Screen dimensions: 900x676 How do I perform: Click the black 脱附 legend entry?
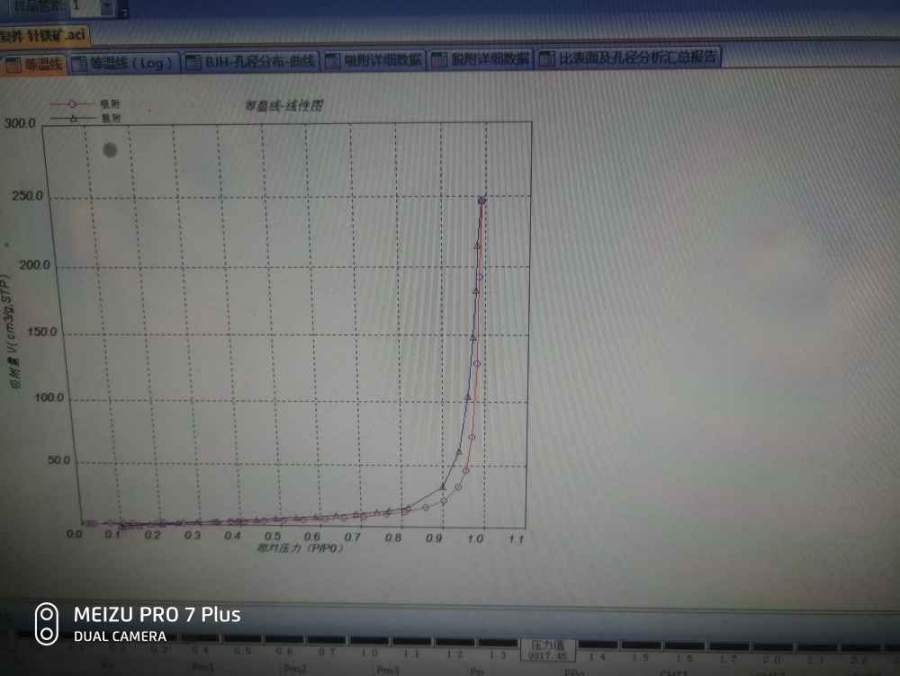(x=85, y=118)
